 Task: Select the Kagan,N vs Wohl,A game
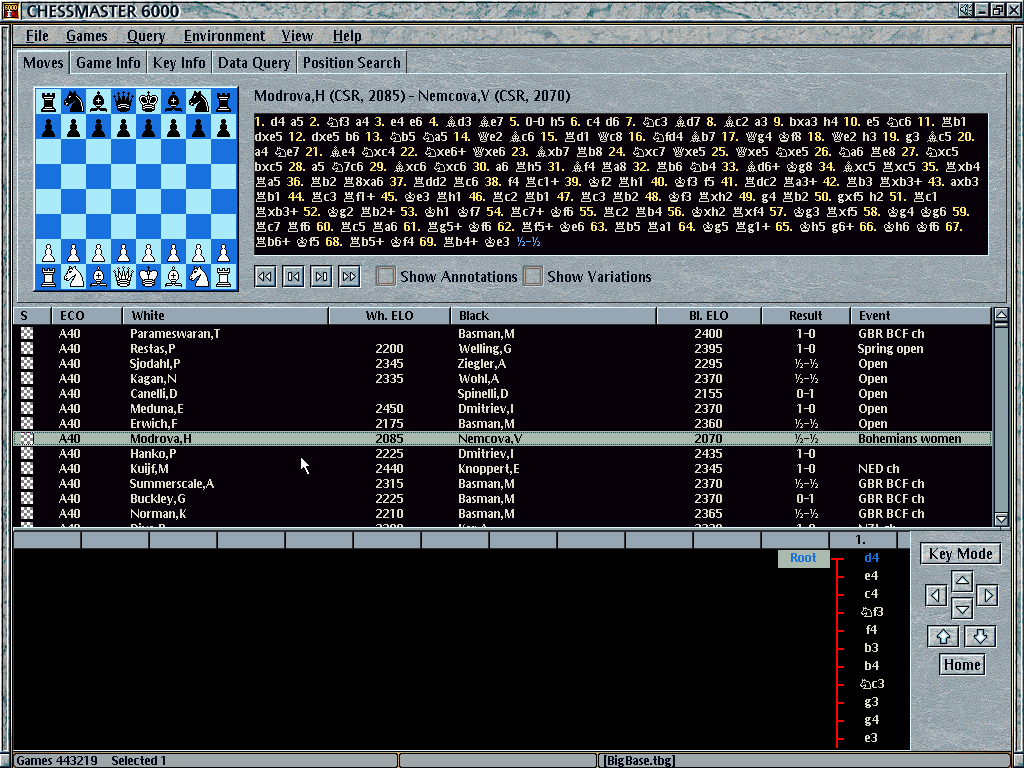502,379
